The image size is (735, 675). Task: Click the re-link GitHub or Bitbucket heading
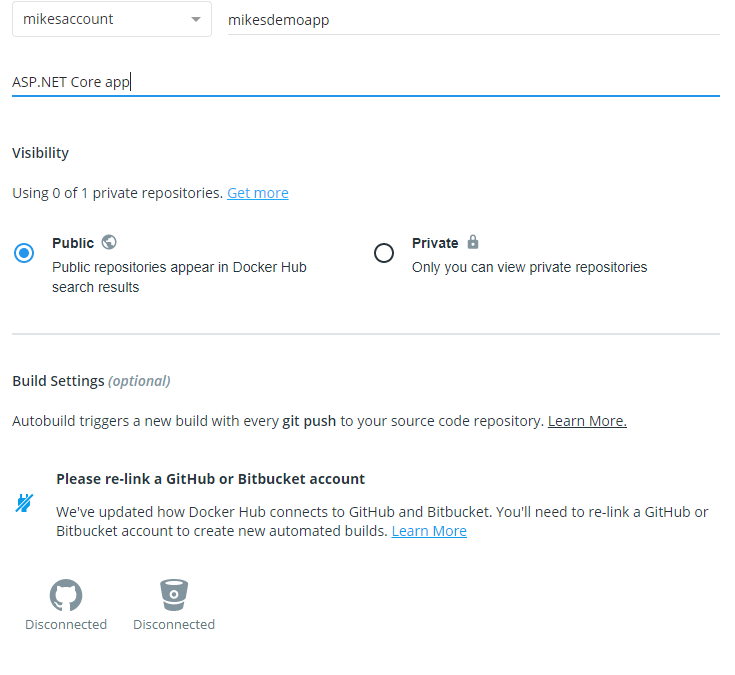coord(210,479)
